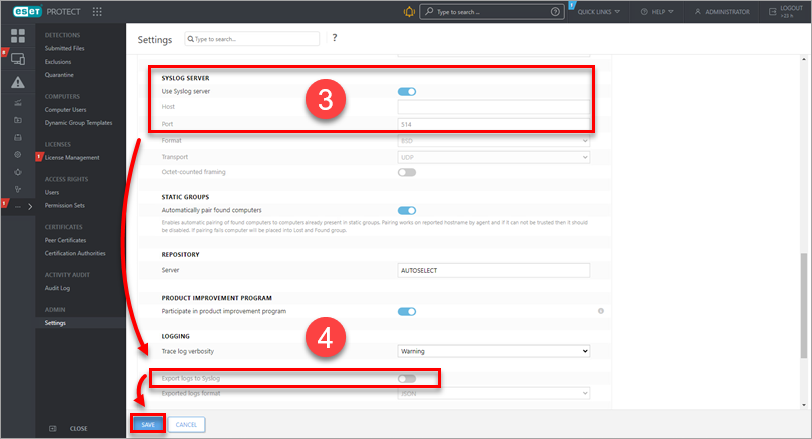Open the Detections warning triangle icon
This screenshot has width=812, height=439.
[18, 82]
